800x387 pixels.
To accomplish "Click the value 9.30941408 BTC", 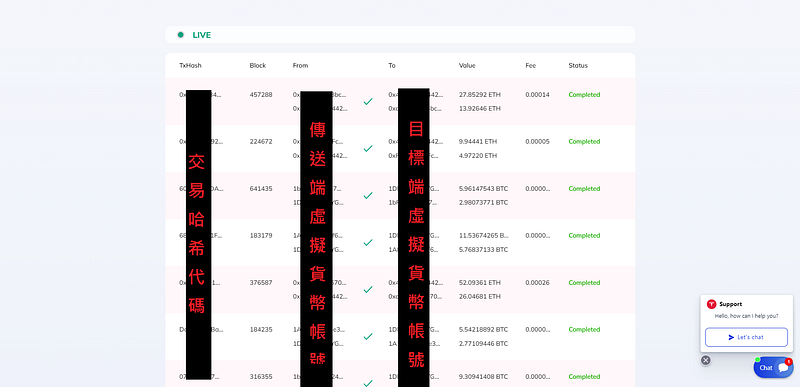I will [483, 376].
